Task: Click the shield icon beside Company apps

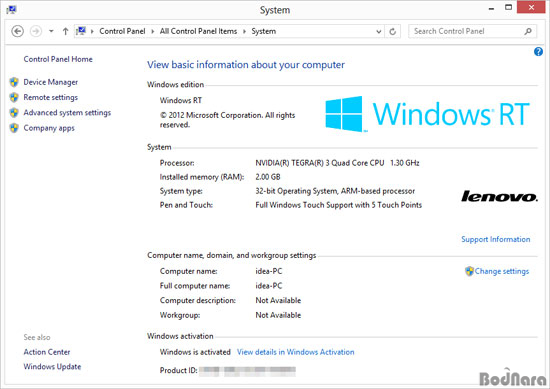Action: (x=14, y=128)
